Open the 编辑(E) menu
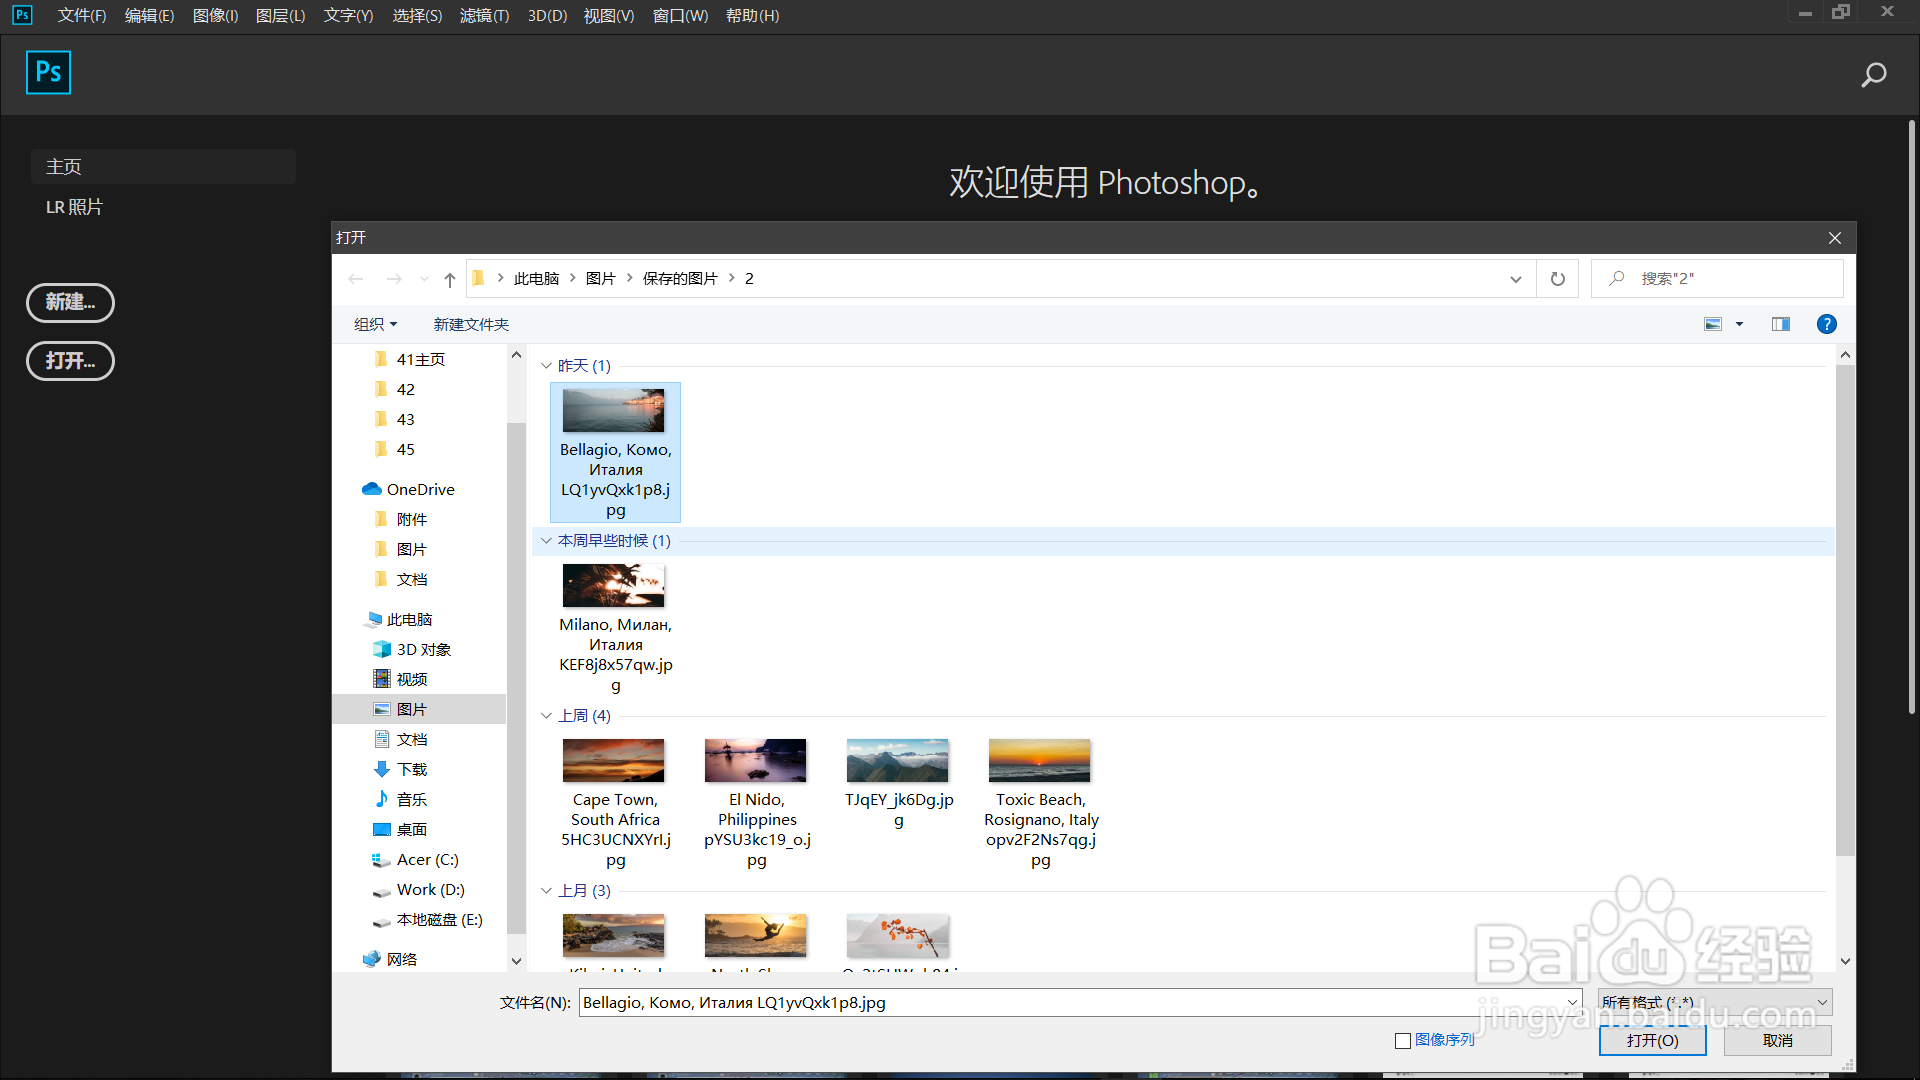 click(149, 15)
